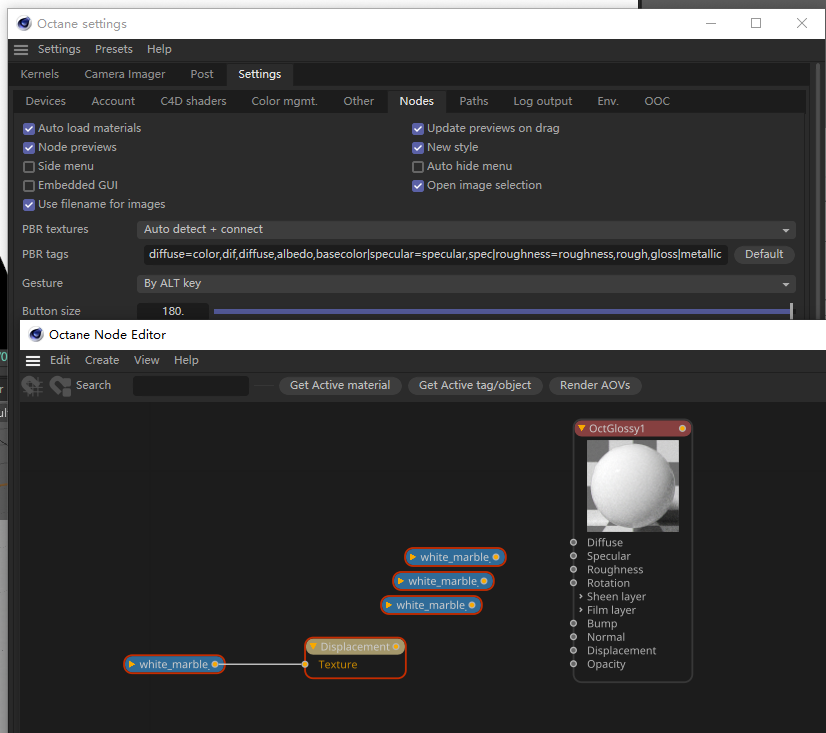Click Roughness input pin on OctGlossy1
This screenshot has width=826, height=733.
(x=573, y=569)
